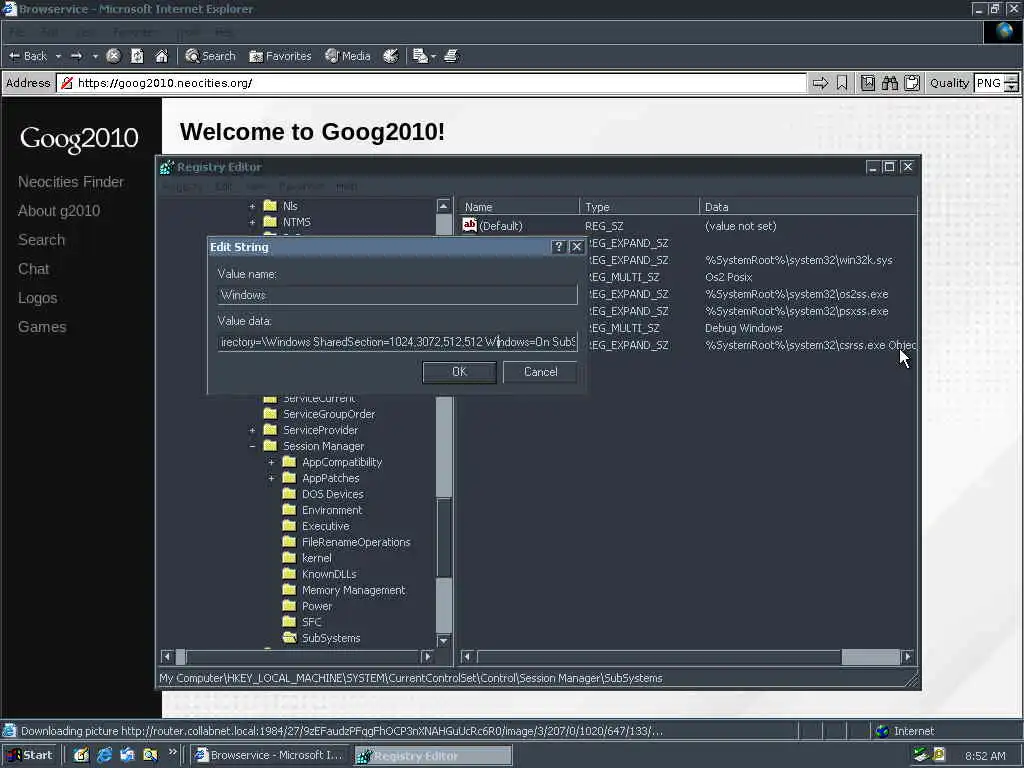1024x768 pixels.
Task: Click the address bar URL field
Action: click(431, 83)
